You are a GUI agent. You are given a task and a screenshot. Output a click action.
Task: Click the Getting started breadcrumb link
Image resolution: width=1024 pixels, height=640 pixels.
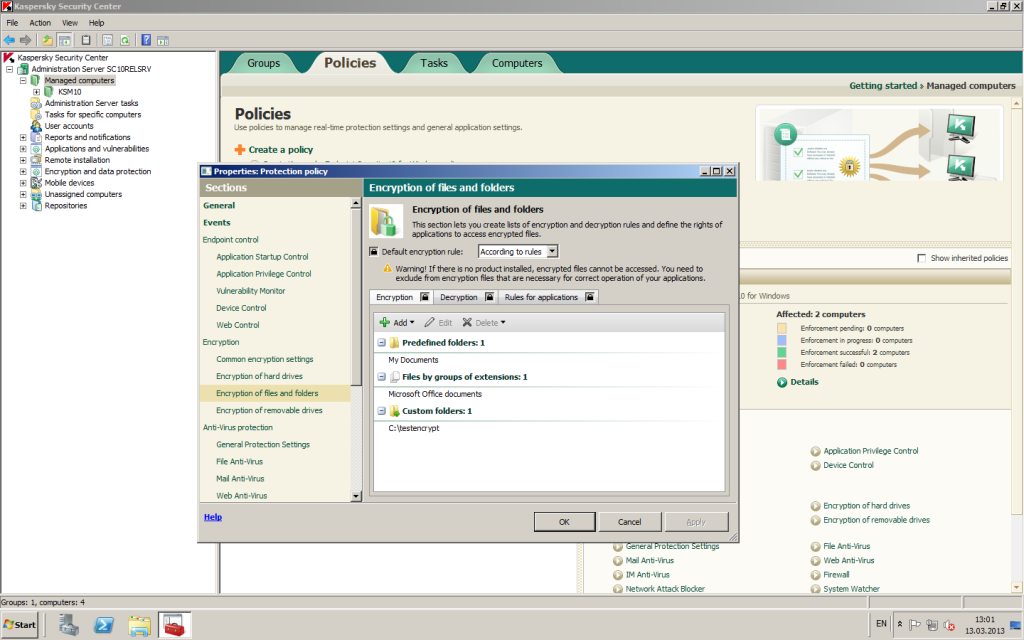[883, 86]
